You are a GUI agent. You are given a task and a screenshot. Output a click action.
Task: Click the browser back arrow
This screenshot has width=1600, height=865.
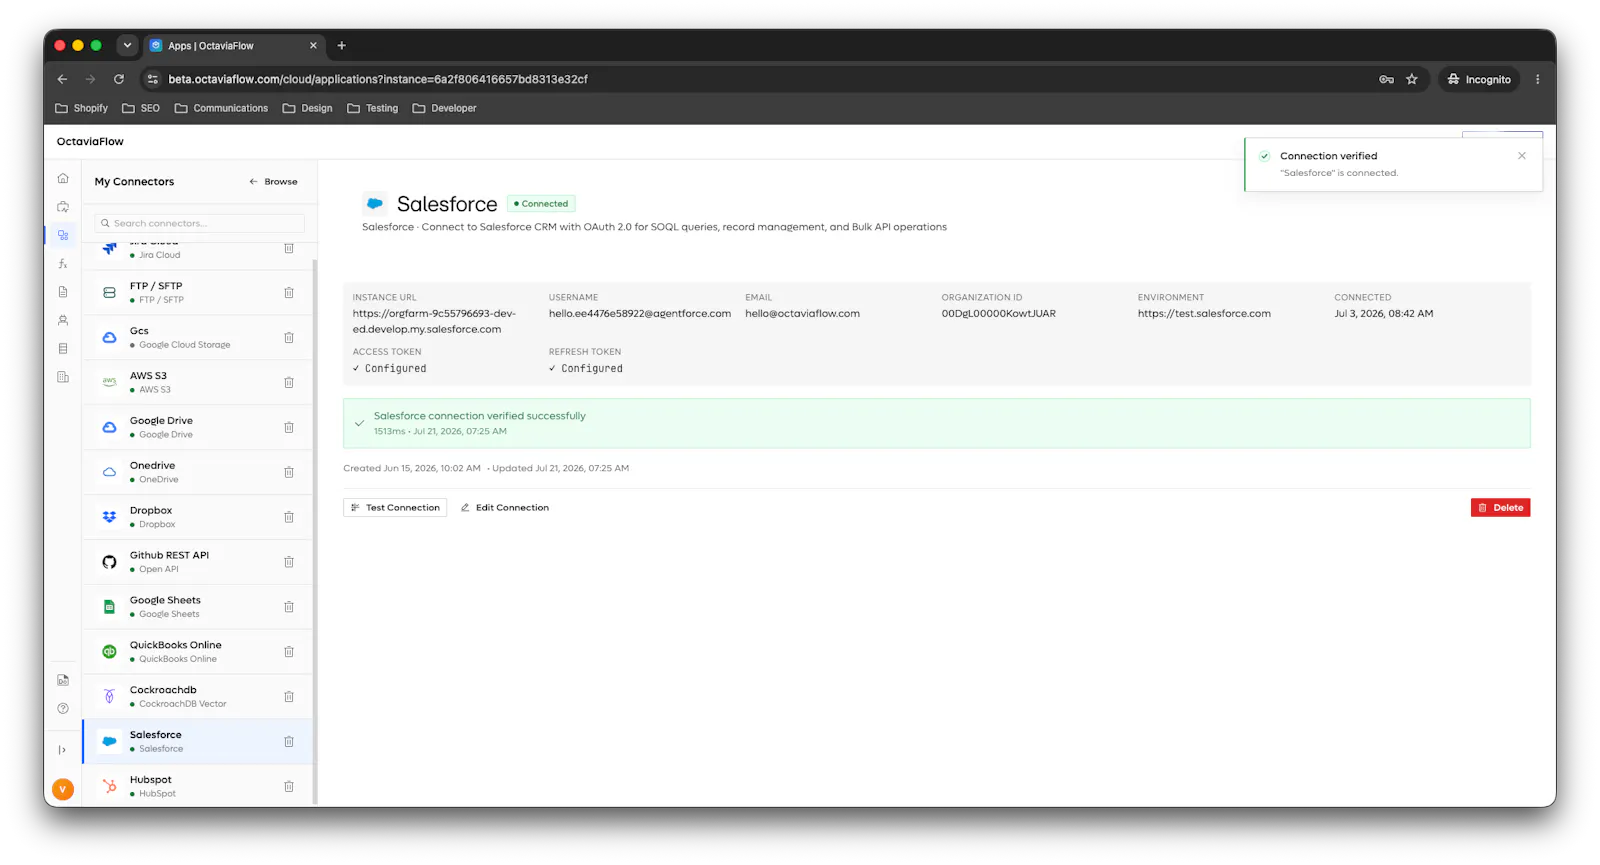click(62, 79)
